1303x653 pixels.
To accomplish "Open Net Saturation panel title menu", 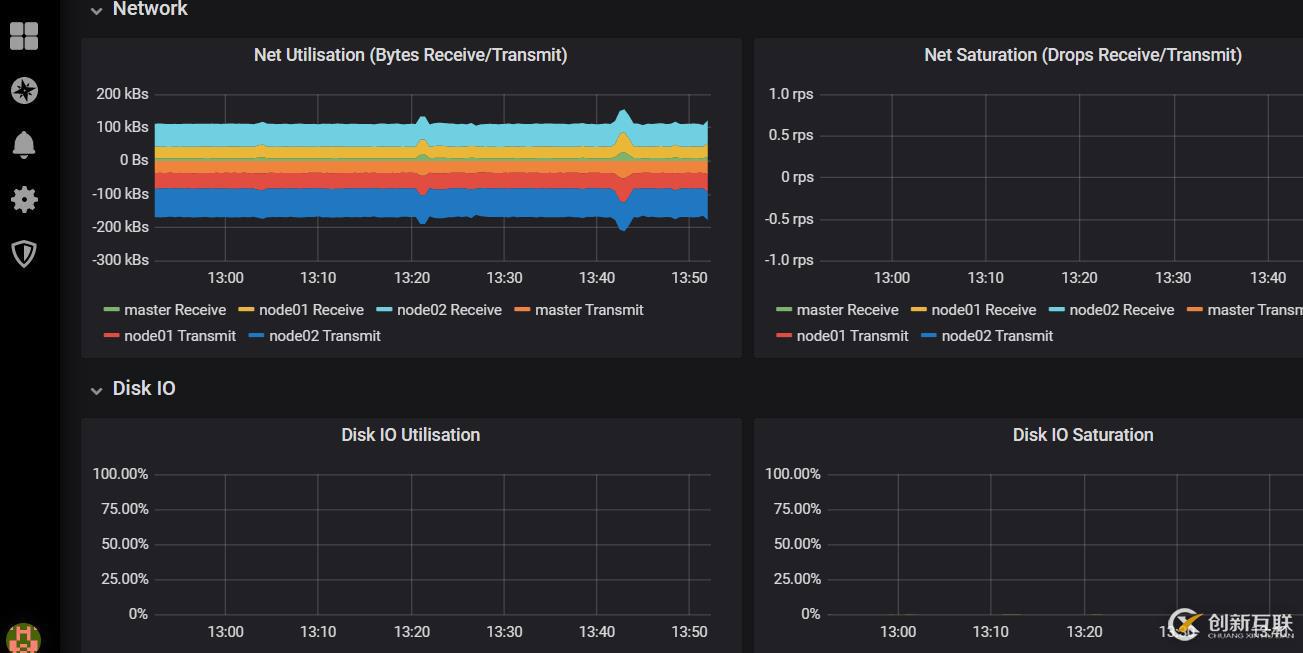I will coord(1082,55).
